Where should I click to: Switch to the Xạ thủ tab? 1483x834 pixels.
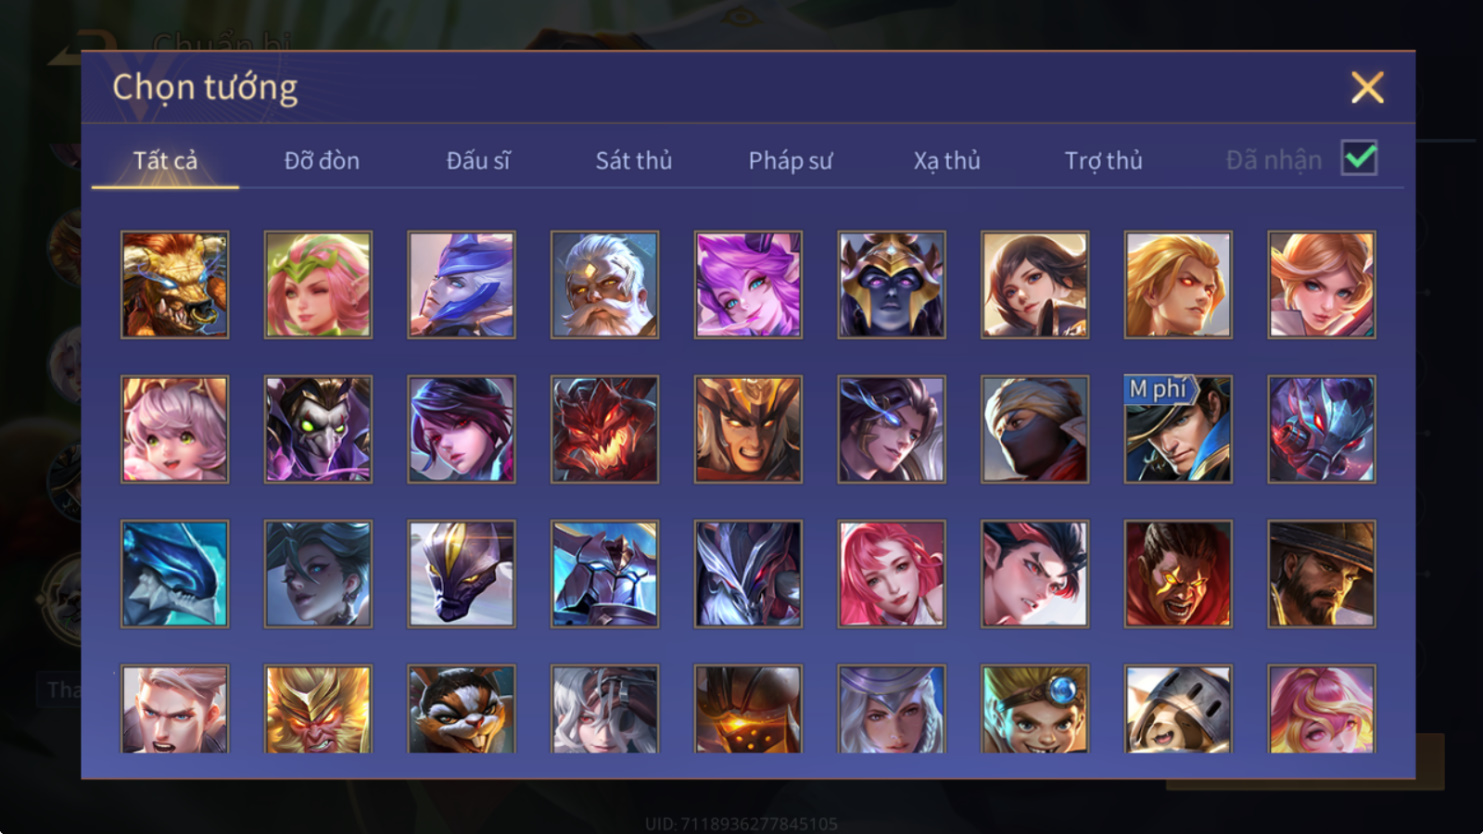click(x=947, y=160)
